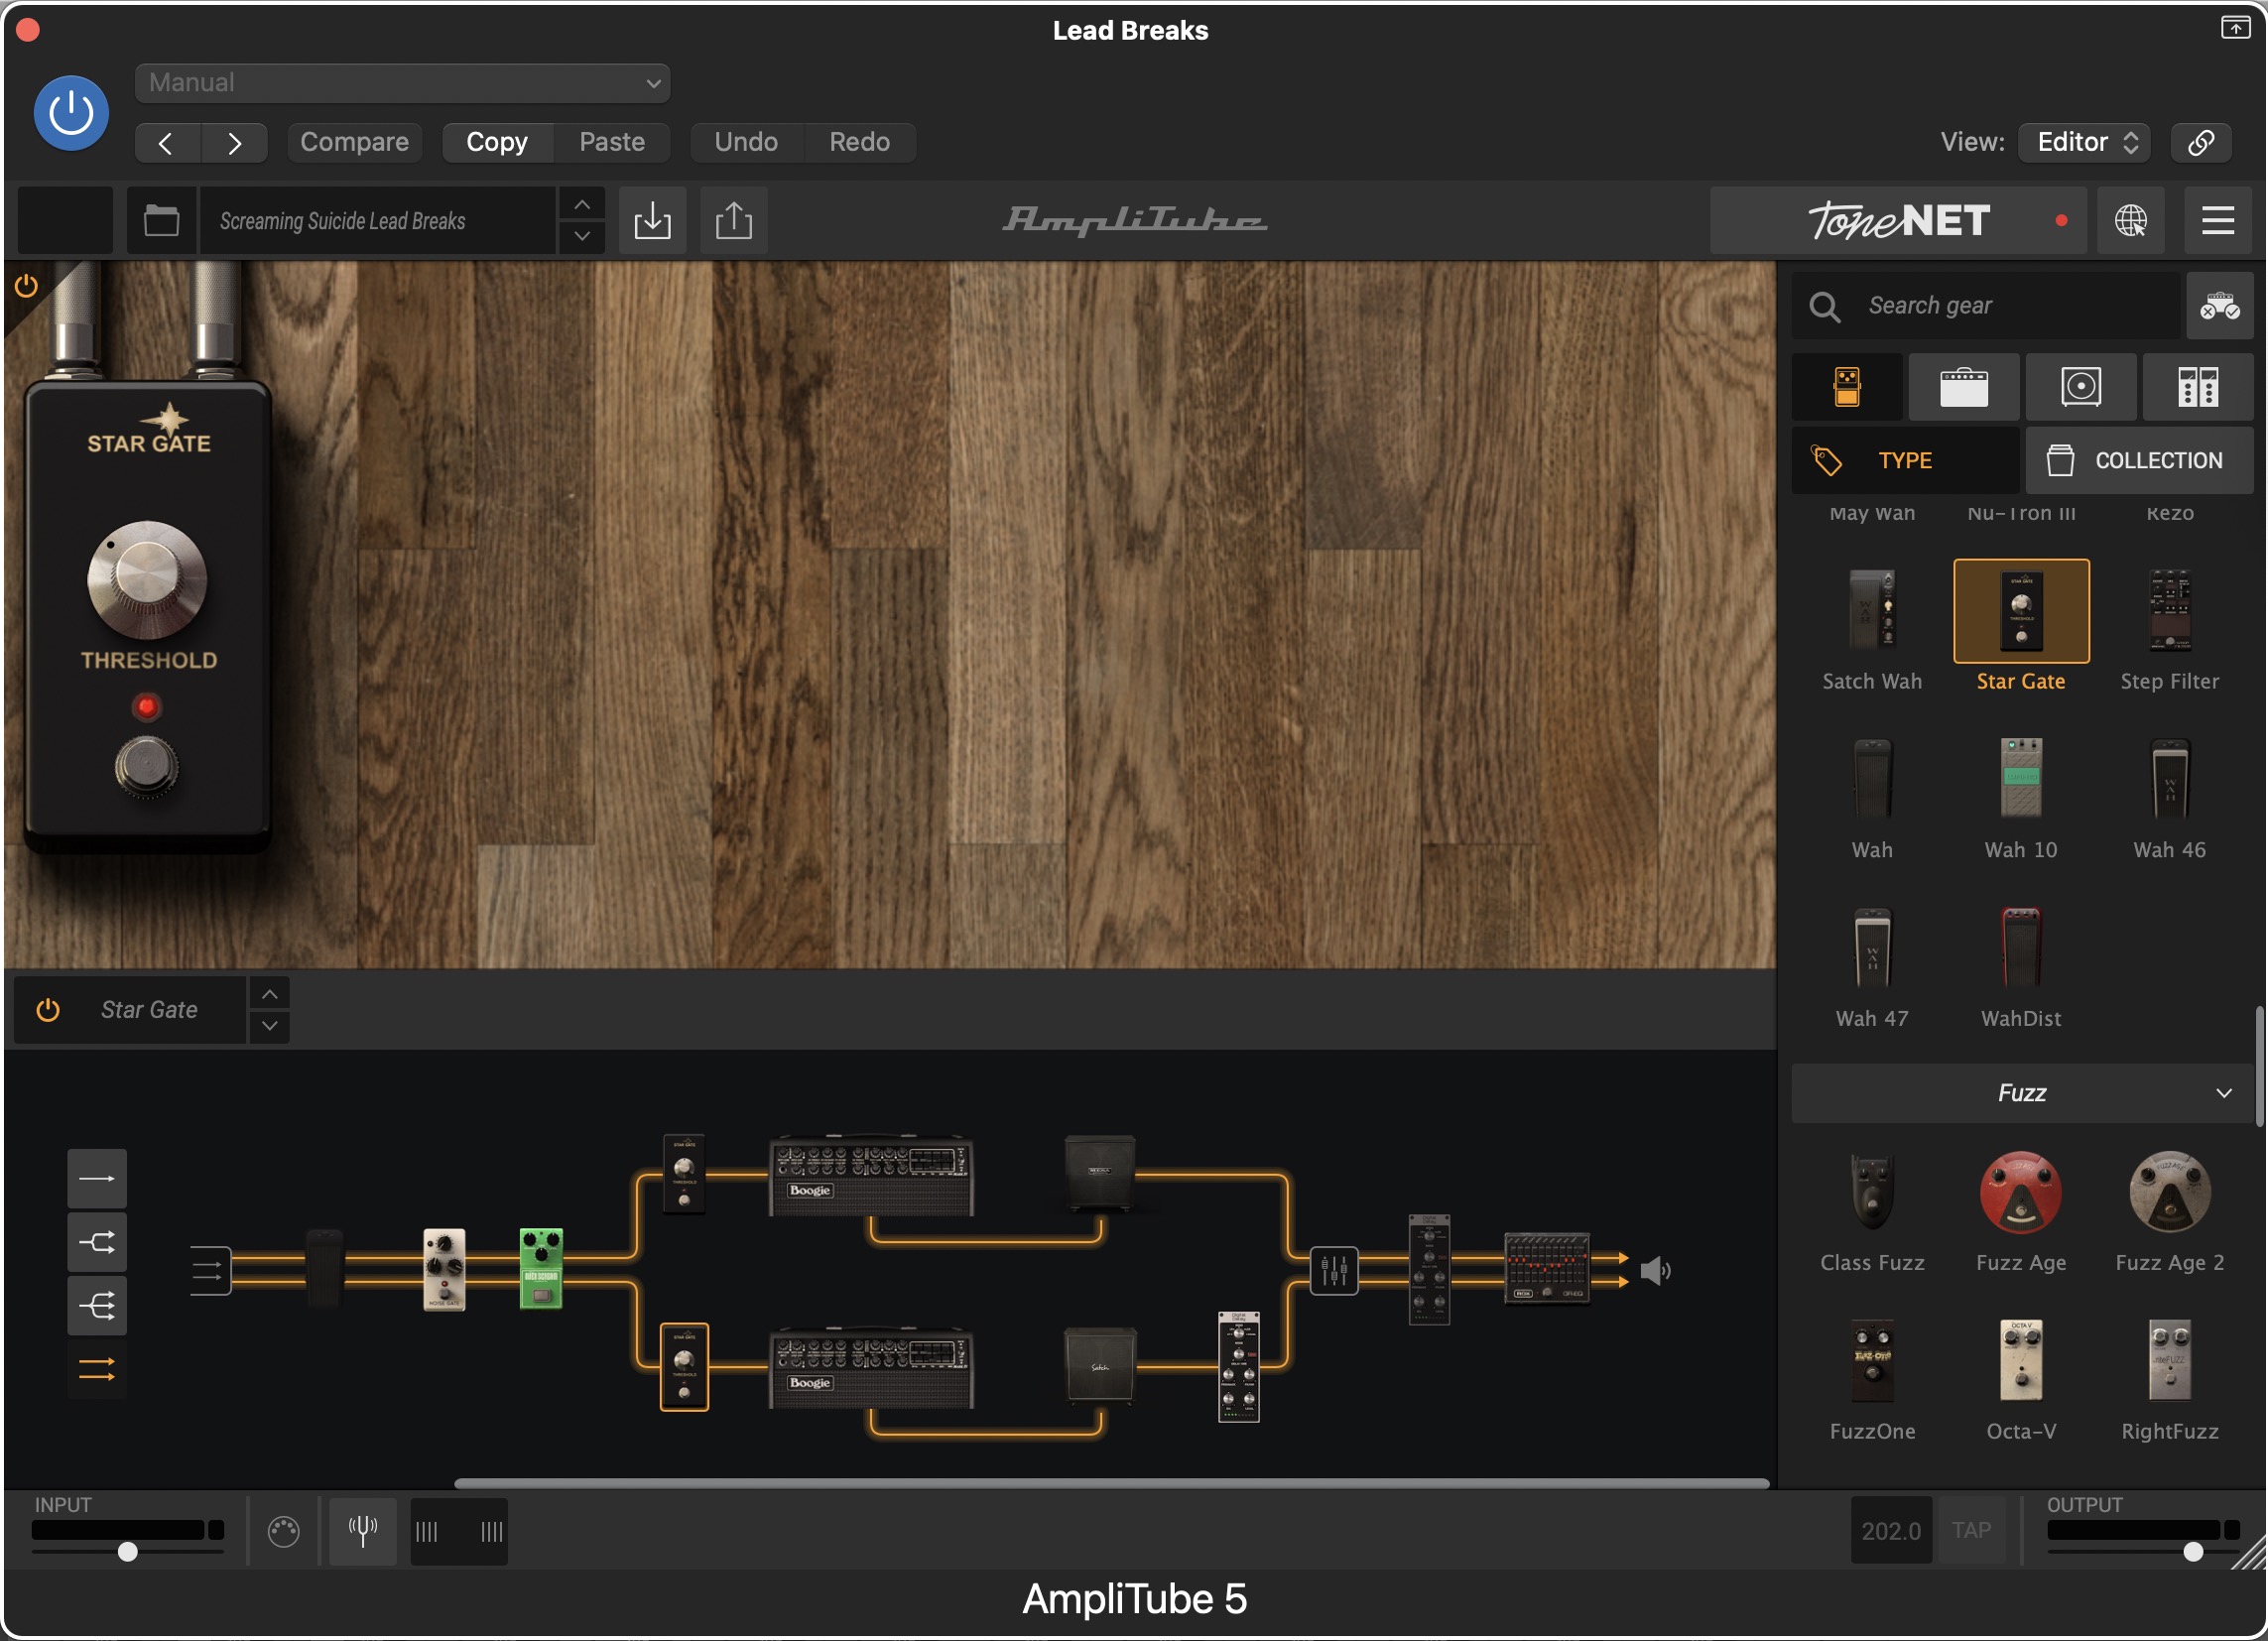Viewport: 2268px width, 1641px height.
Task: Toggle stomp power icon at pedalboard corner
Action: 26,287
